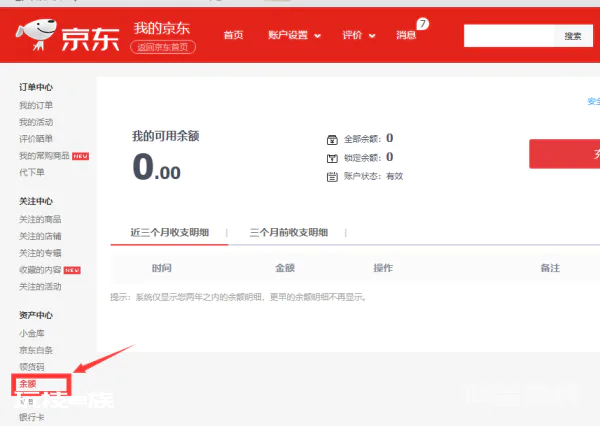The height and width of the screenshot is (426, 600).
Task: Click the JD dog mascot logo
Action: (36, 34)
